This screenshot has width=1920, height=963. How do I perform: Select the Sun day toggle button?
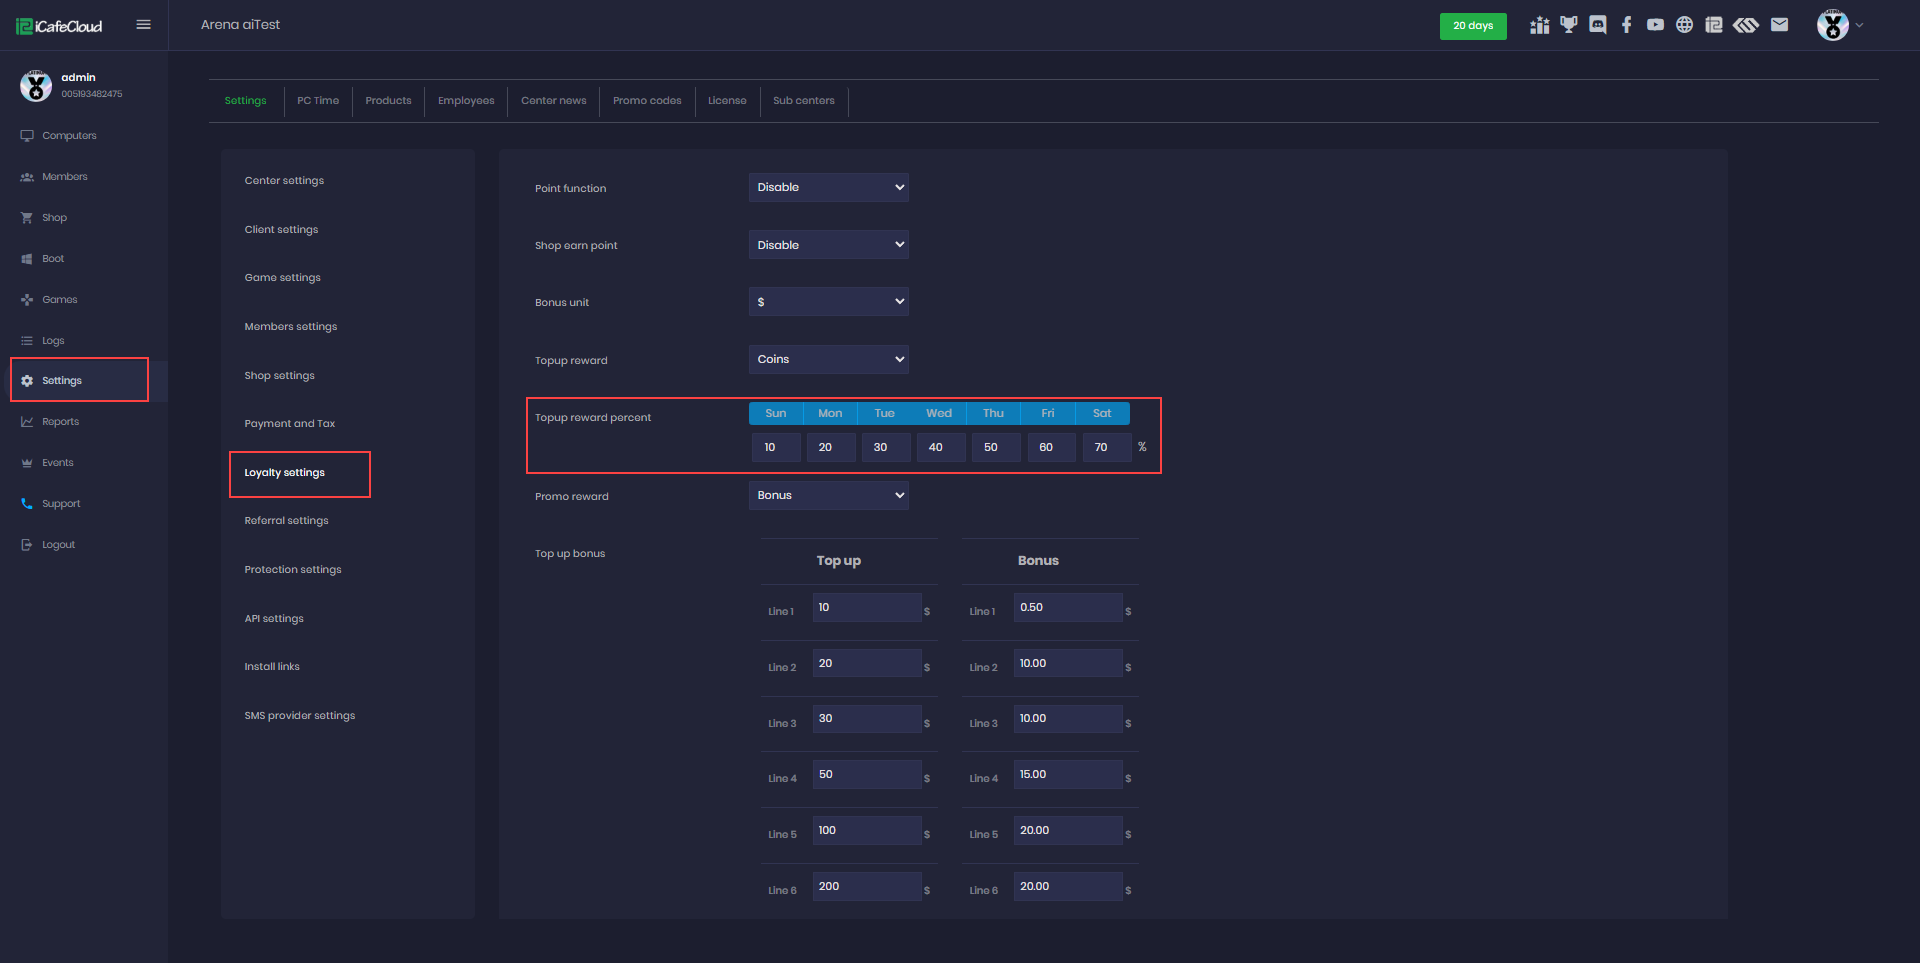(x=776, y=413)
